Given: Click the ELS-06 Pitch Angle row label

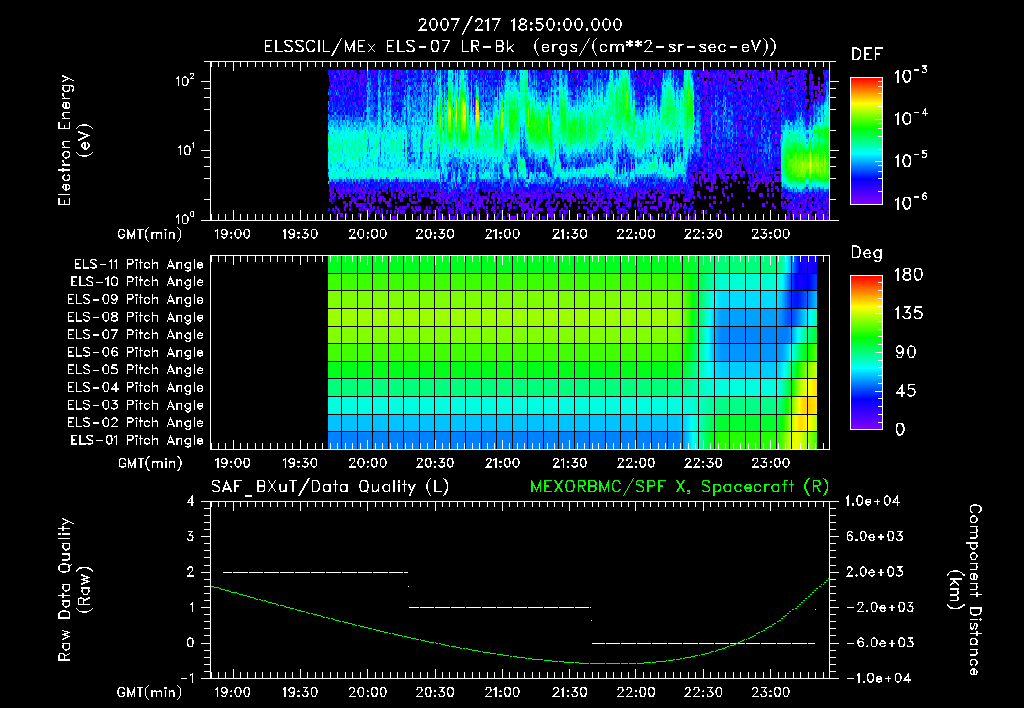Looking at the screenshot, I should coord(136,353).
